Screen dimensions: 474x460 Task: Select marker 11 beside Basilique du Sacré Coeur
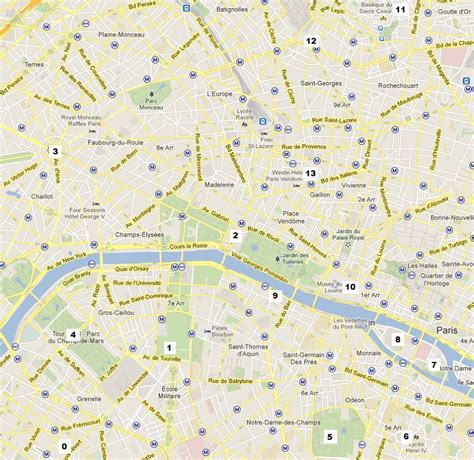(x=400, y=10)
